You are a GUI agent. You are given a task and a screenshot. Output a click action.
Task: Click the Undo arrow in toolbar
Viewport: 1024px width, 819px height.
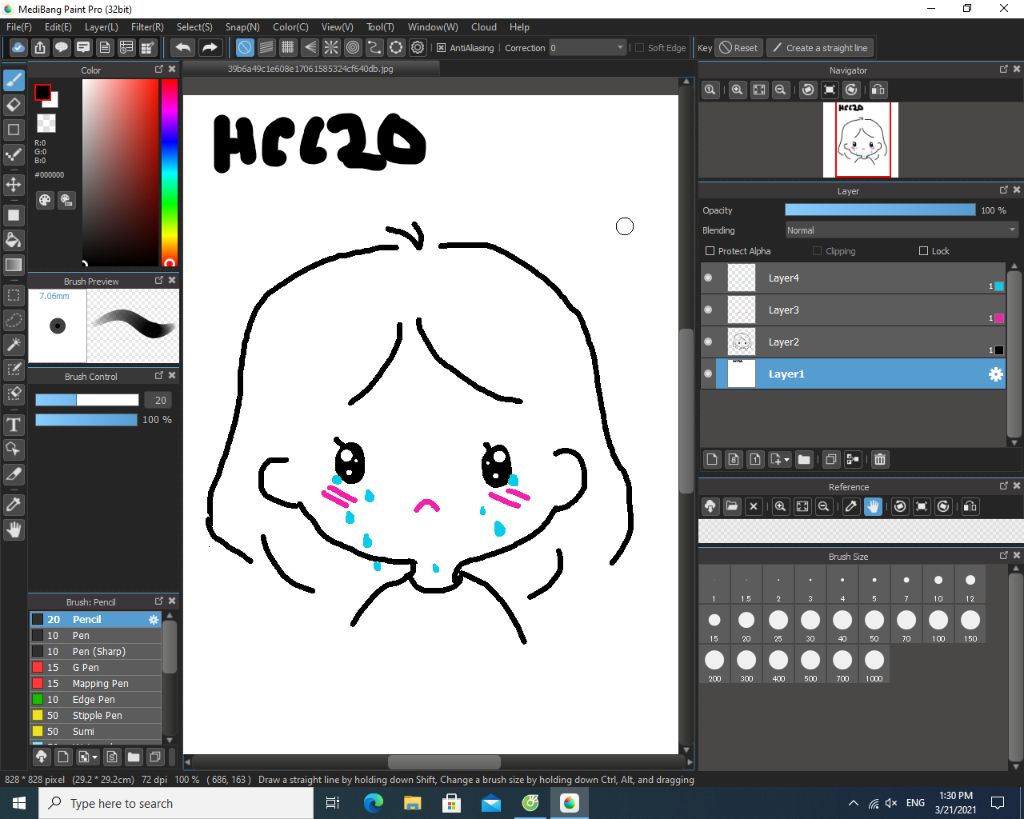point(184,48)
